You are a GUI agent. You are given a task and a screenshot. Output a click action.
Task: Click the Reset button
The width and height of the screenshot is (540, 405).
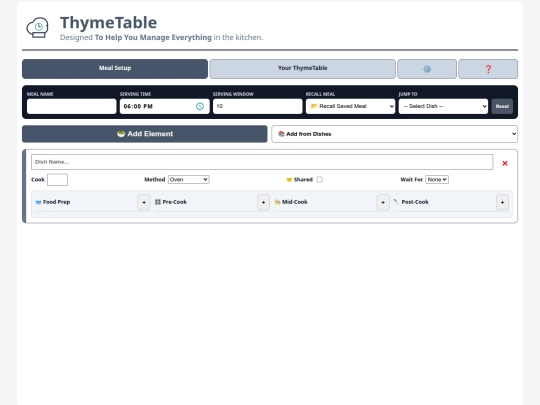coord(502,106)
